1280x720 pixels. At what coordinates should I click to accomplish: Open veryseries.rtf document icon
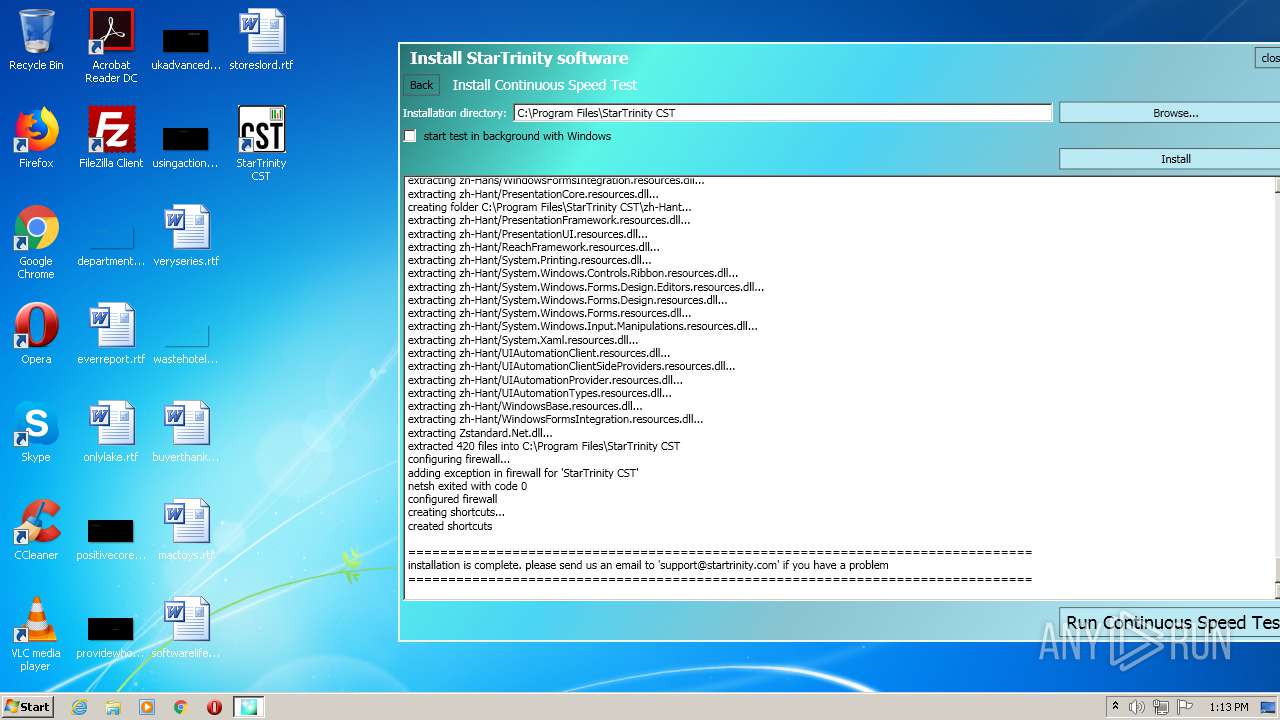(x=186, y=236)
